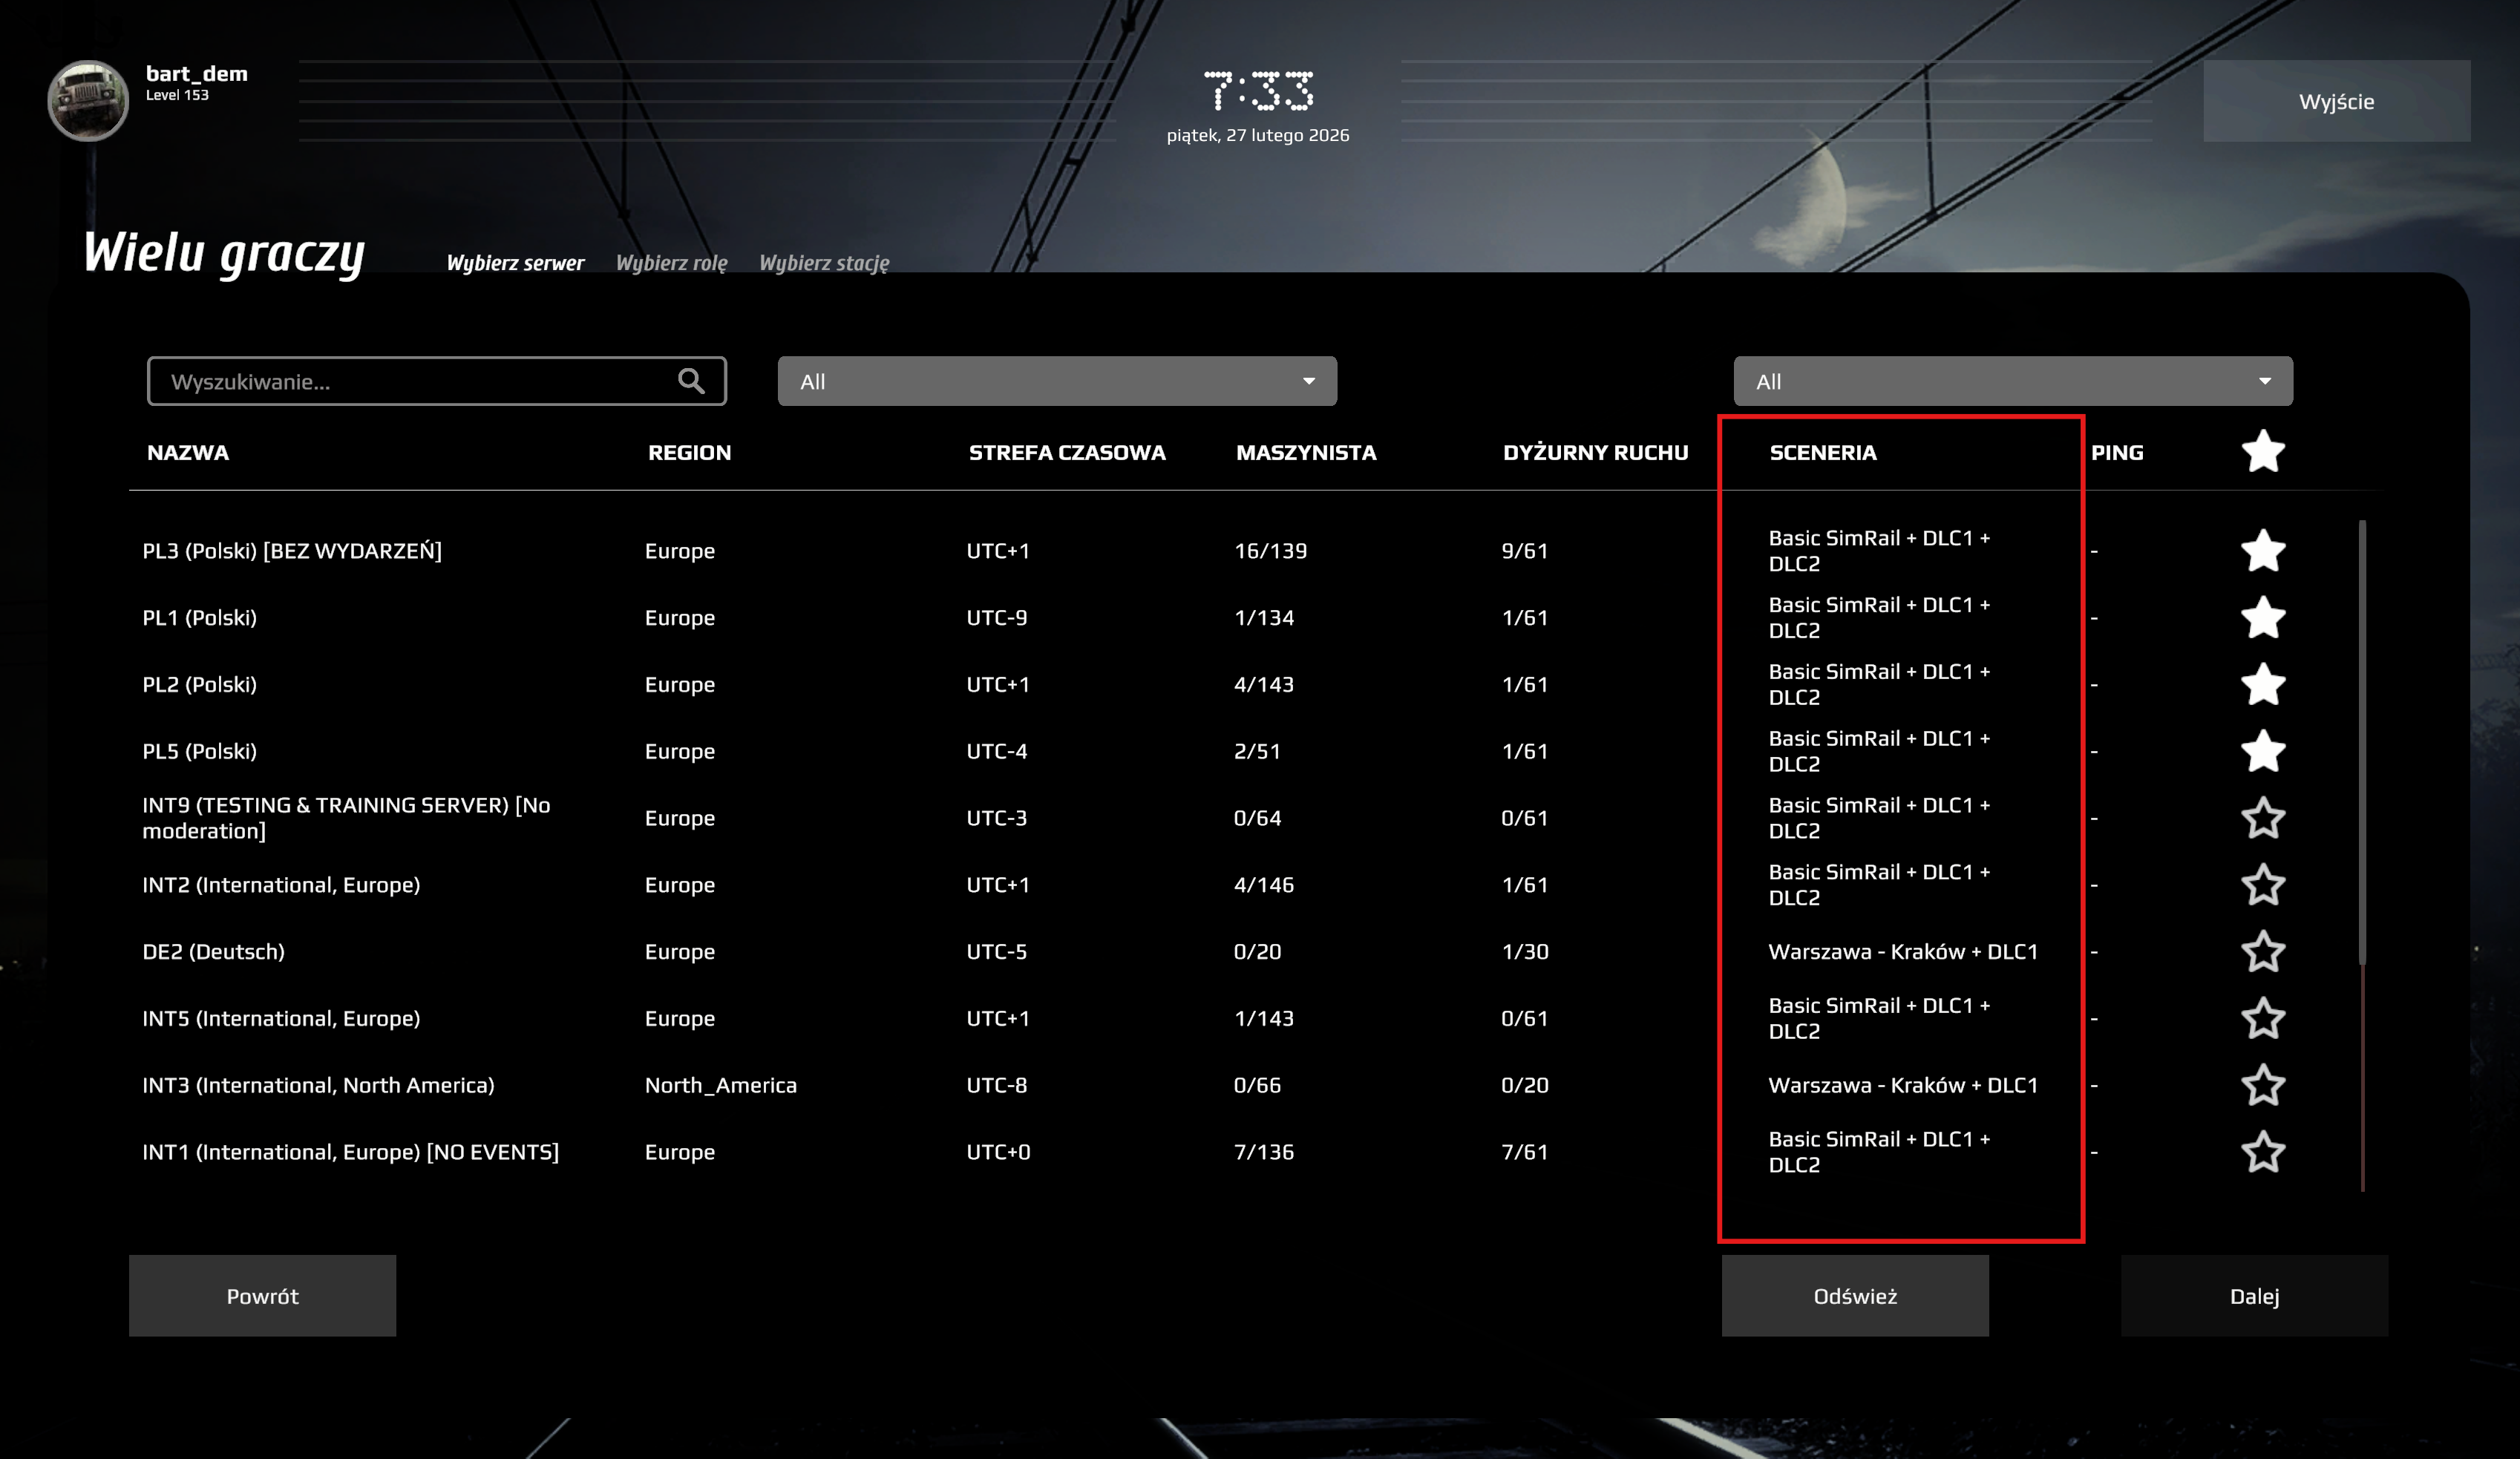Unfavorite PL1 (Polski) server star

point(2262,618)
